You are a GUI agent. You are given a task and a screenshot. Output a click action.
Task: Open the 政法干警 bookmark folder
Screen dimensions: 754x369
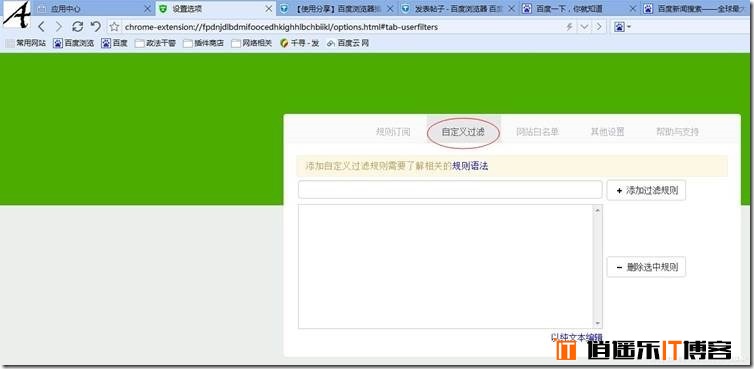(155, 43)
